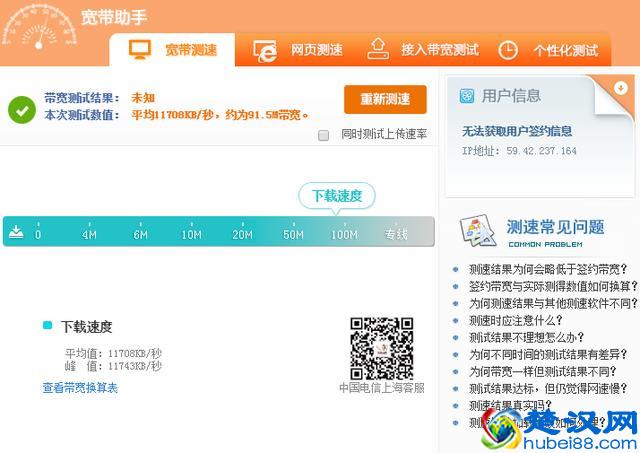This screenshot has width=640, height=453.
Task: Switch to the 个性化测试 tab
Action: pyautogui.click(x=548, y=51)
